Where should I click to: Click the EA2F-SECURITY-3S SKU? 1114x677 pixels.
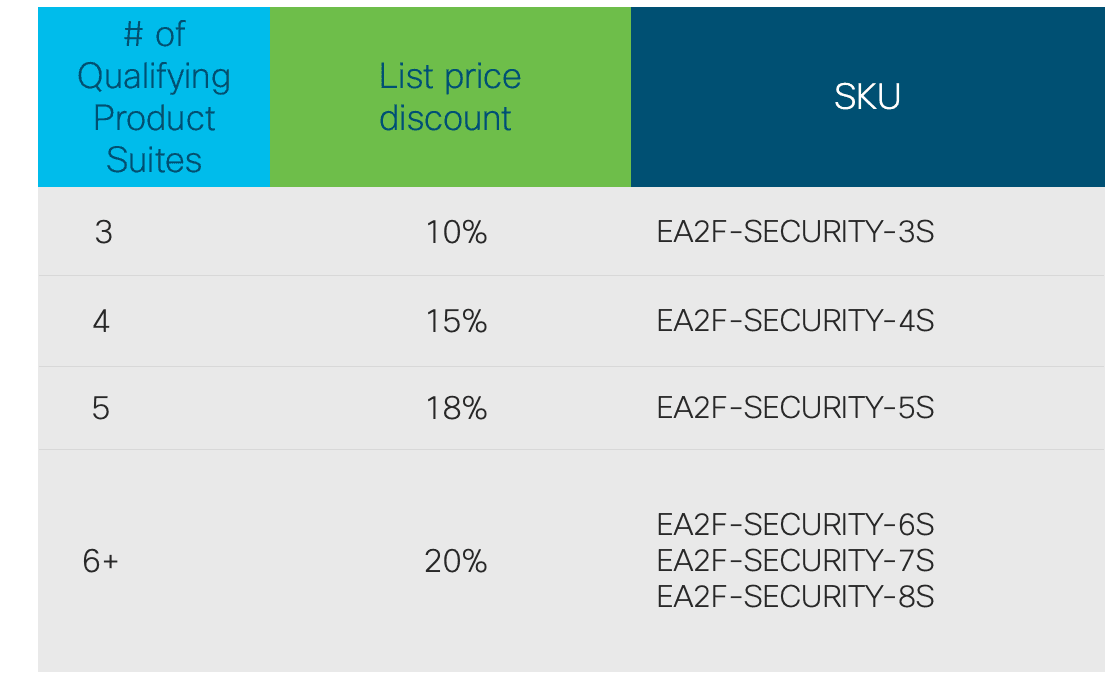(795, 232)
